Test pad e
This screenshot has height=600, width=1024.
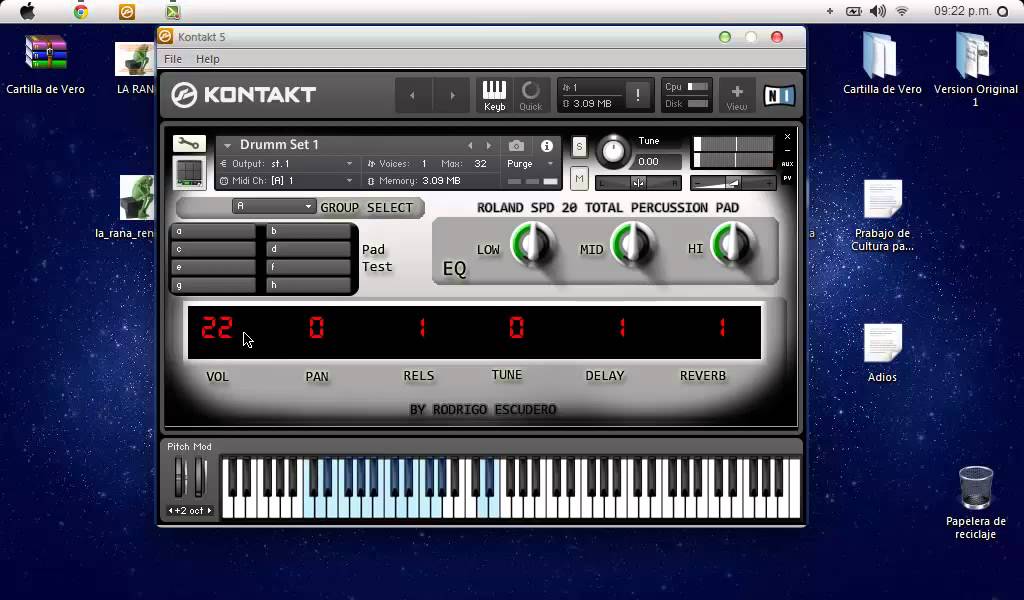tap(214, 267)
